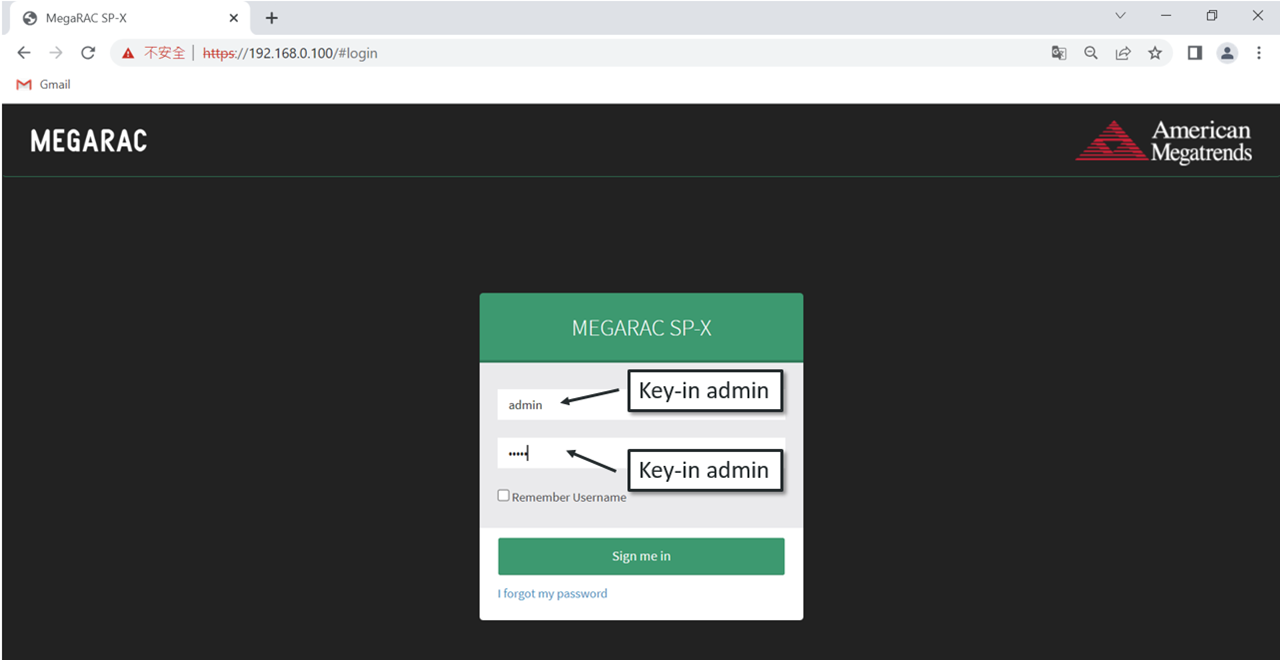This screenshot has height=660, width=1280.
Task: Click the share page icon
Action: (1123, 53)
